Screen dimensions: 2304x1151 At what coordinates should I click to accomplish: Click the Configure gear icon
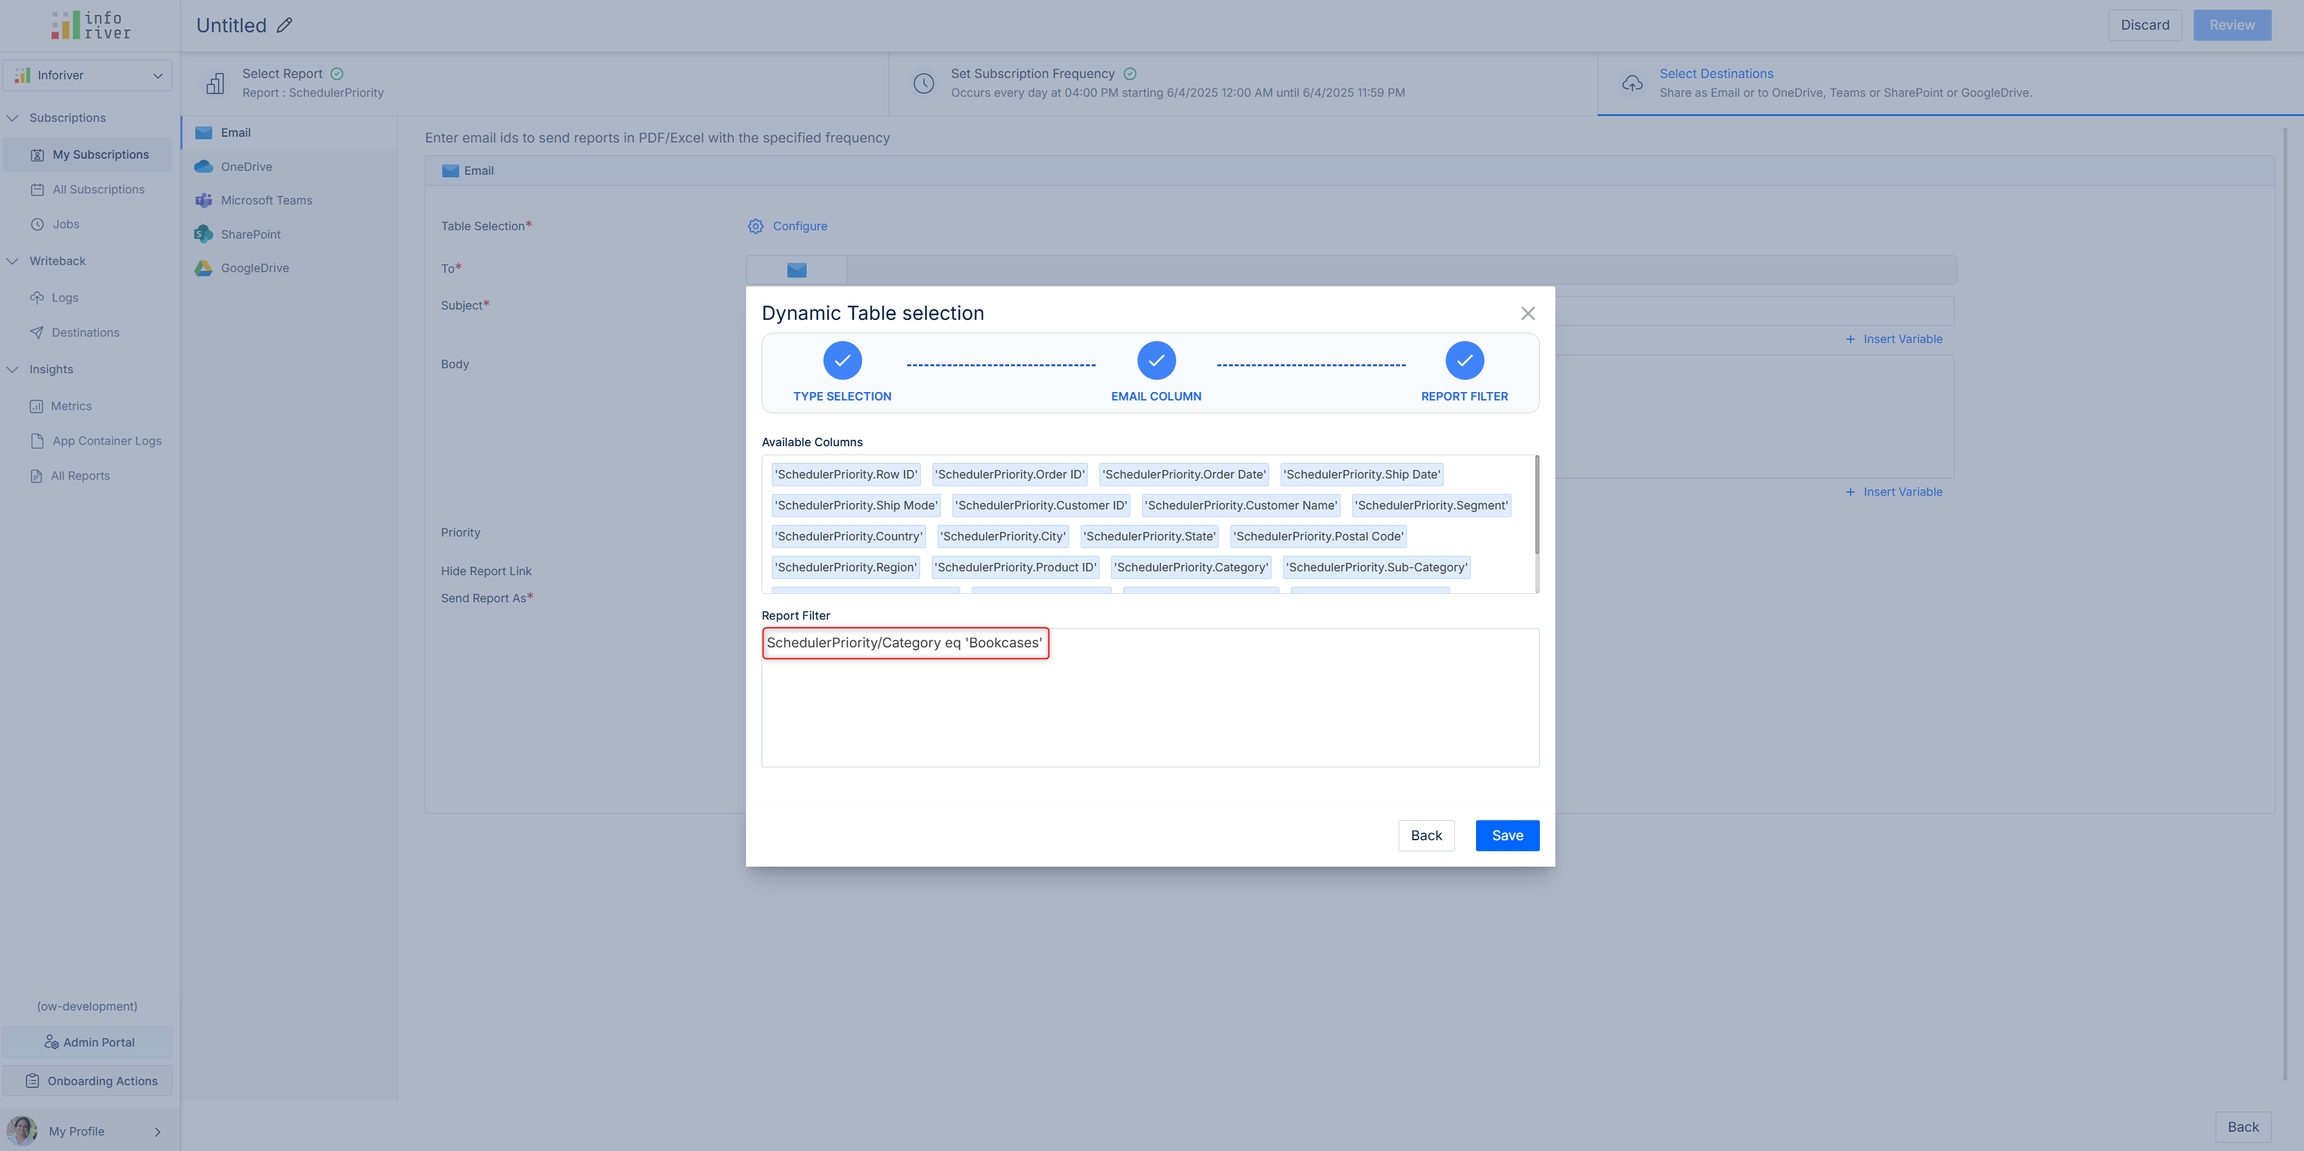pos(756,226)
